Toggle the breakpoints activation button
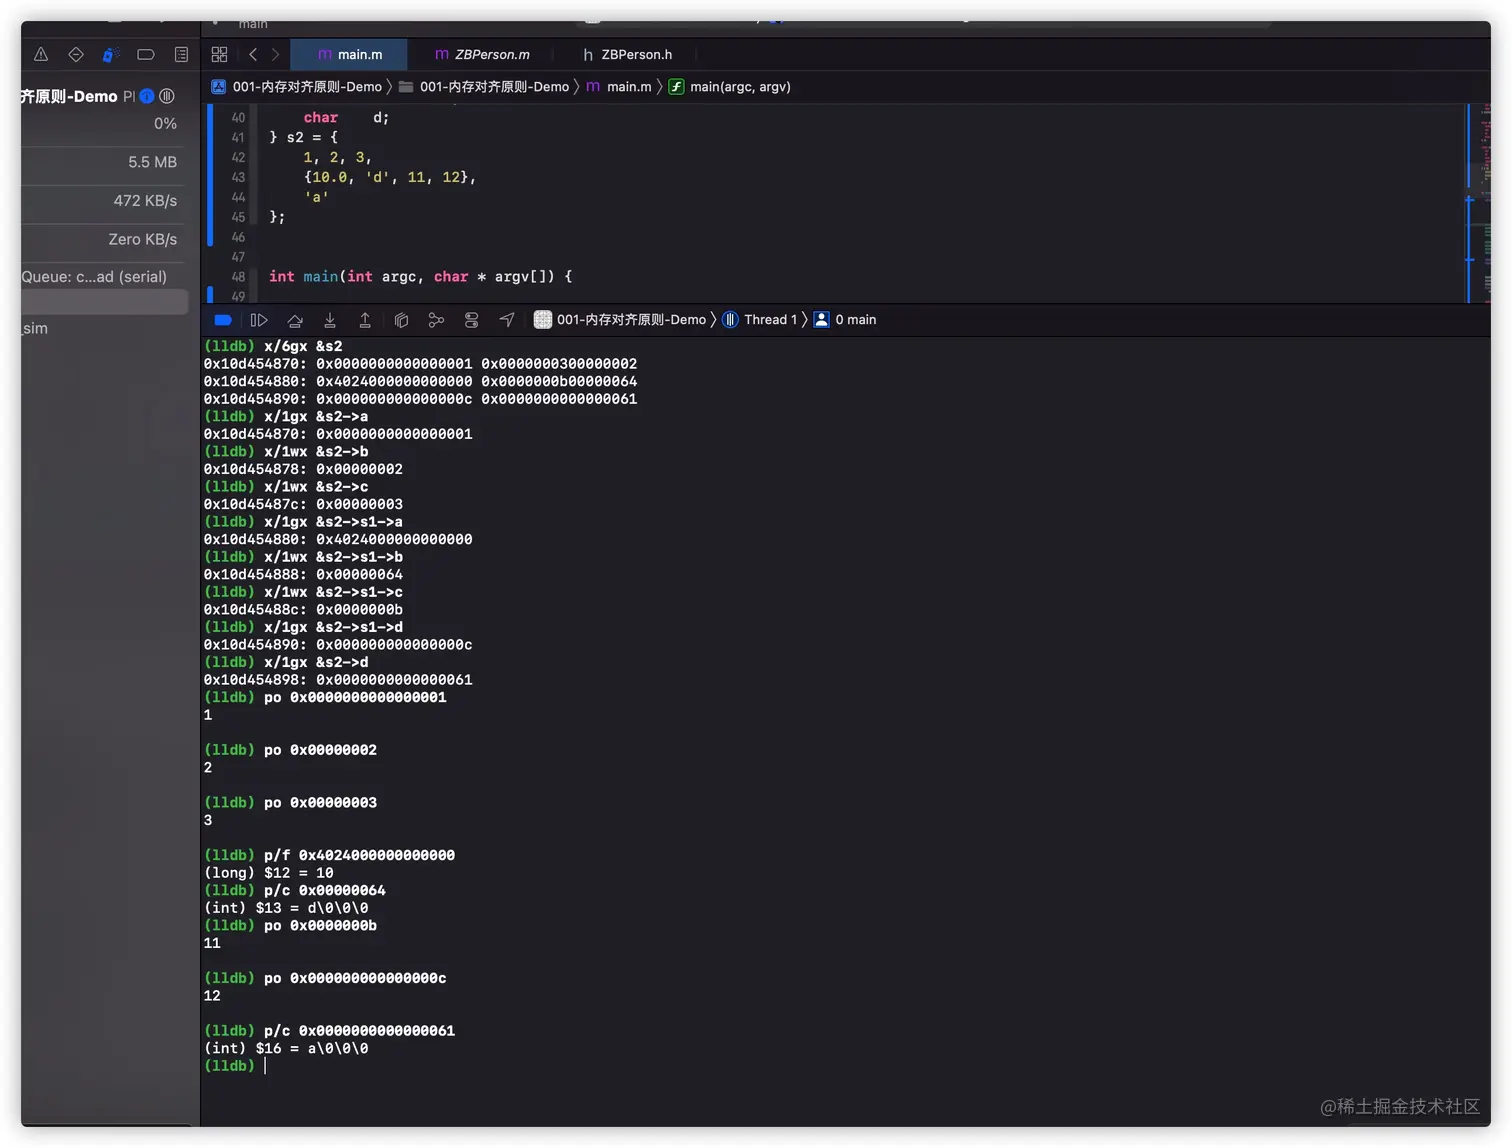 (223, 320)
